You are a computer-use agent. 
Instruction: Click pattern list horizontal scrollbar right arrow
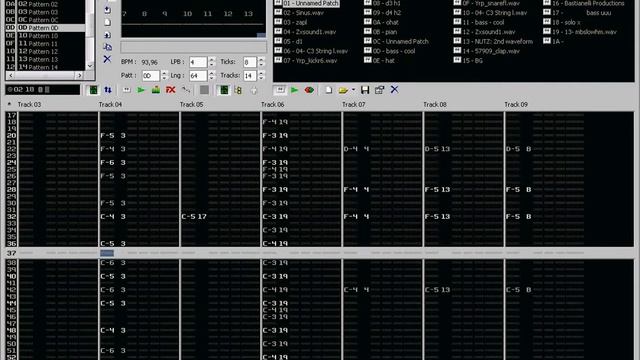(x=80, y=76)
